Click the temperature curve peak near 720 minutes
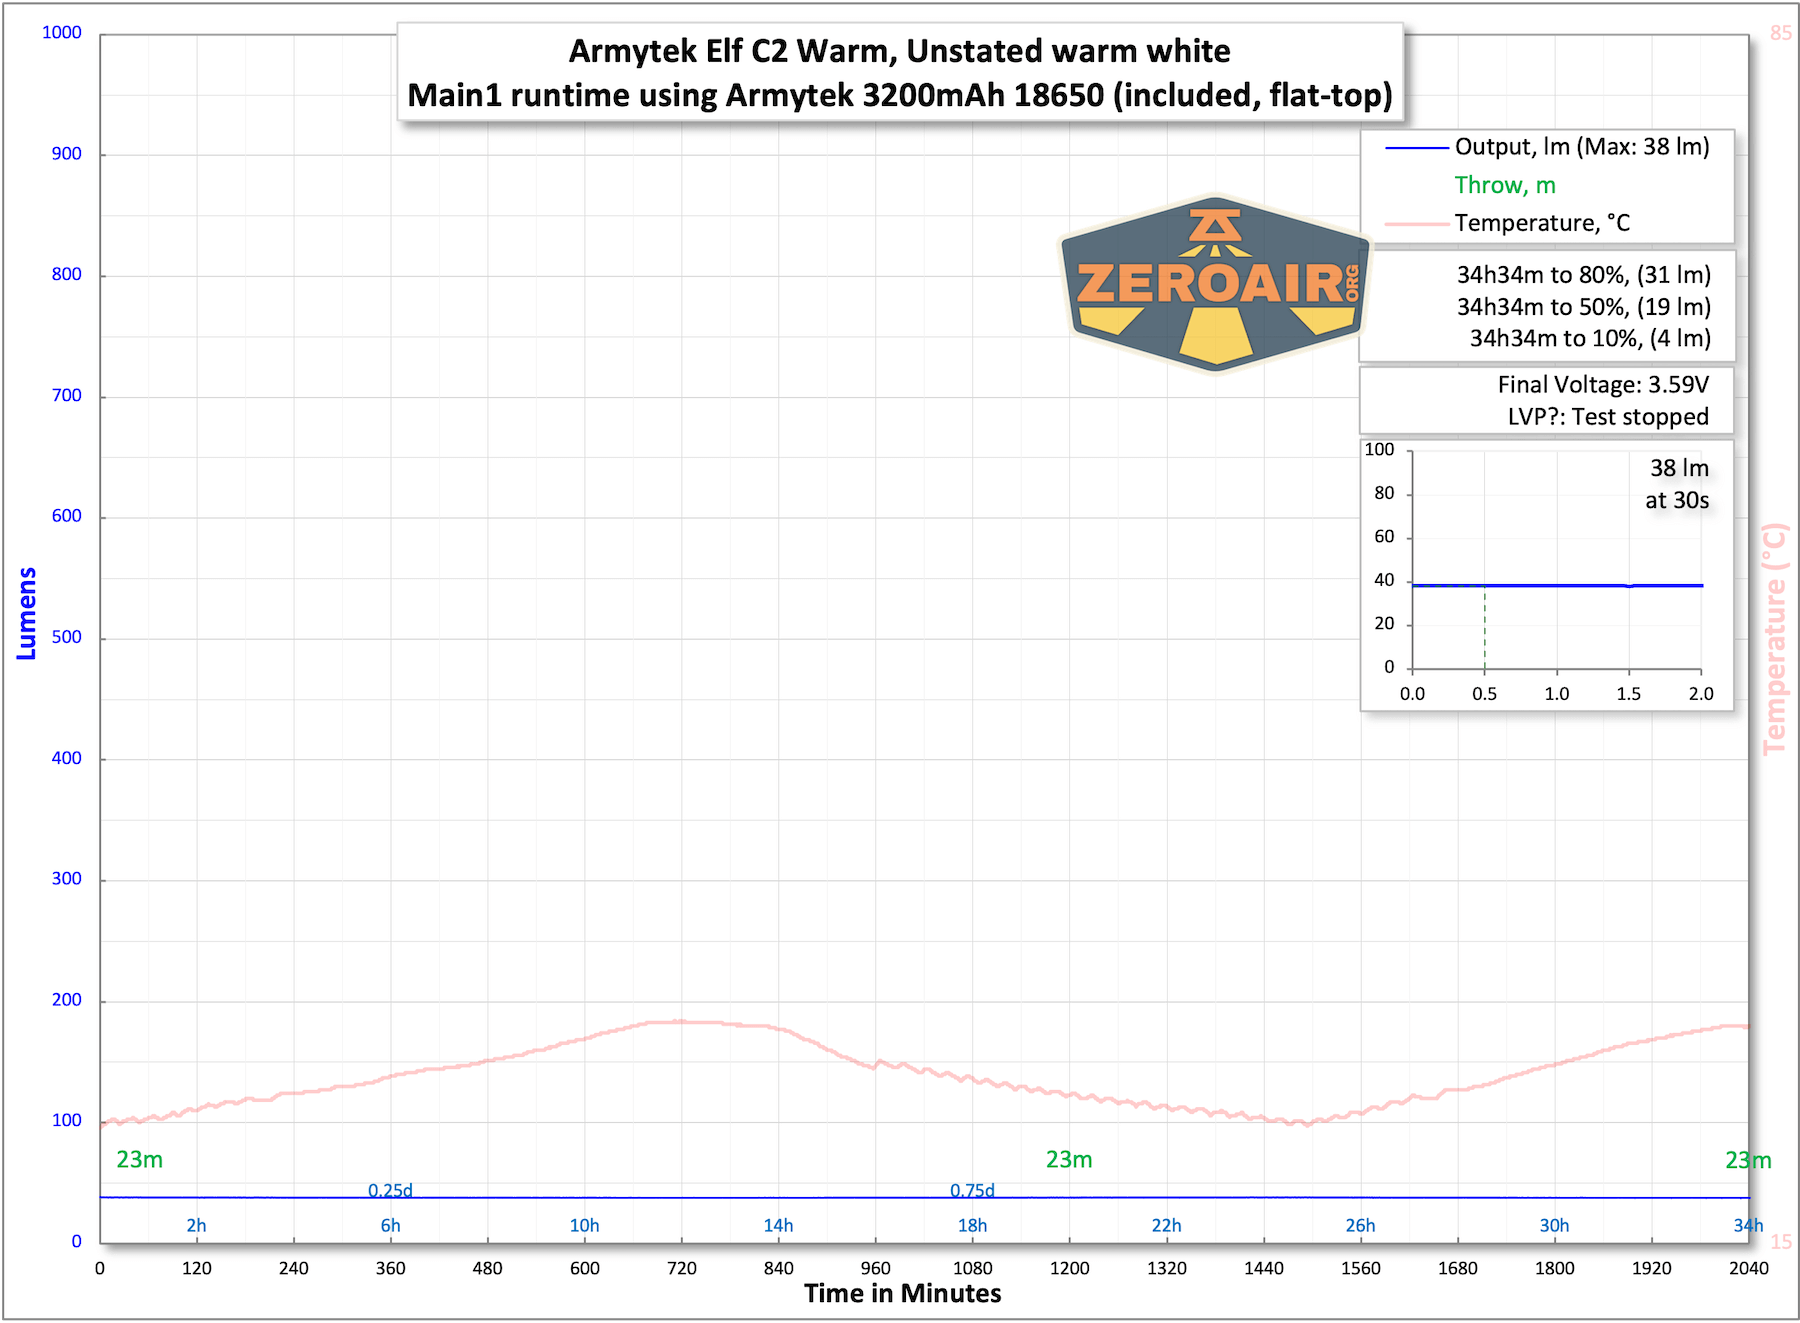 tap(683, 1022)
